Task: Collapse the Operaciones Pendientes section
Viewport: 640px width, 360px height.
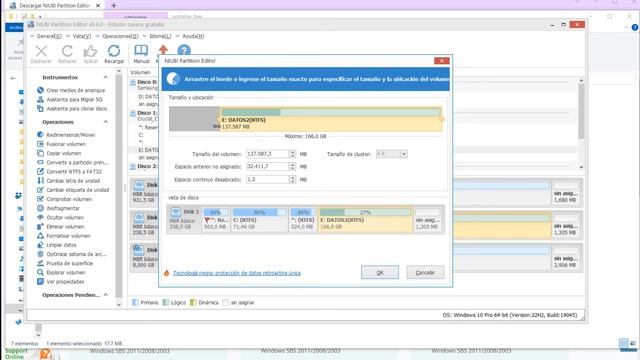Action: click(x=106, y=295)
